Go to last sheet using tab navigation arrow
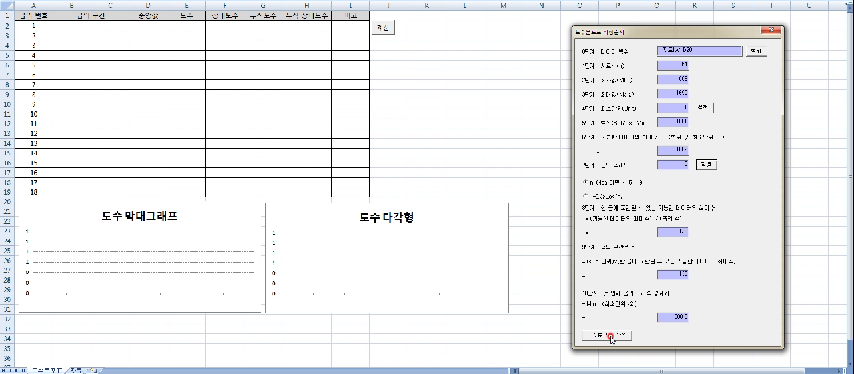 [x=24, y=370]
